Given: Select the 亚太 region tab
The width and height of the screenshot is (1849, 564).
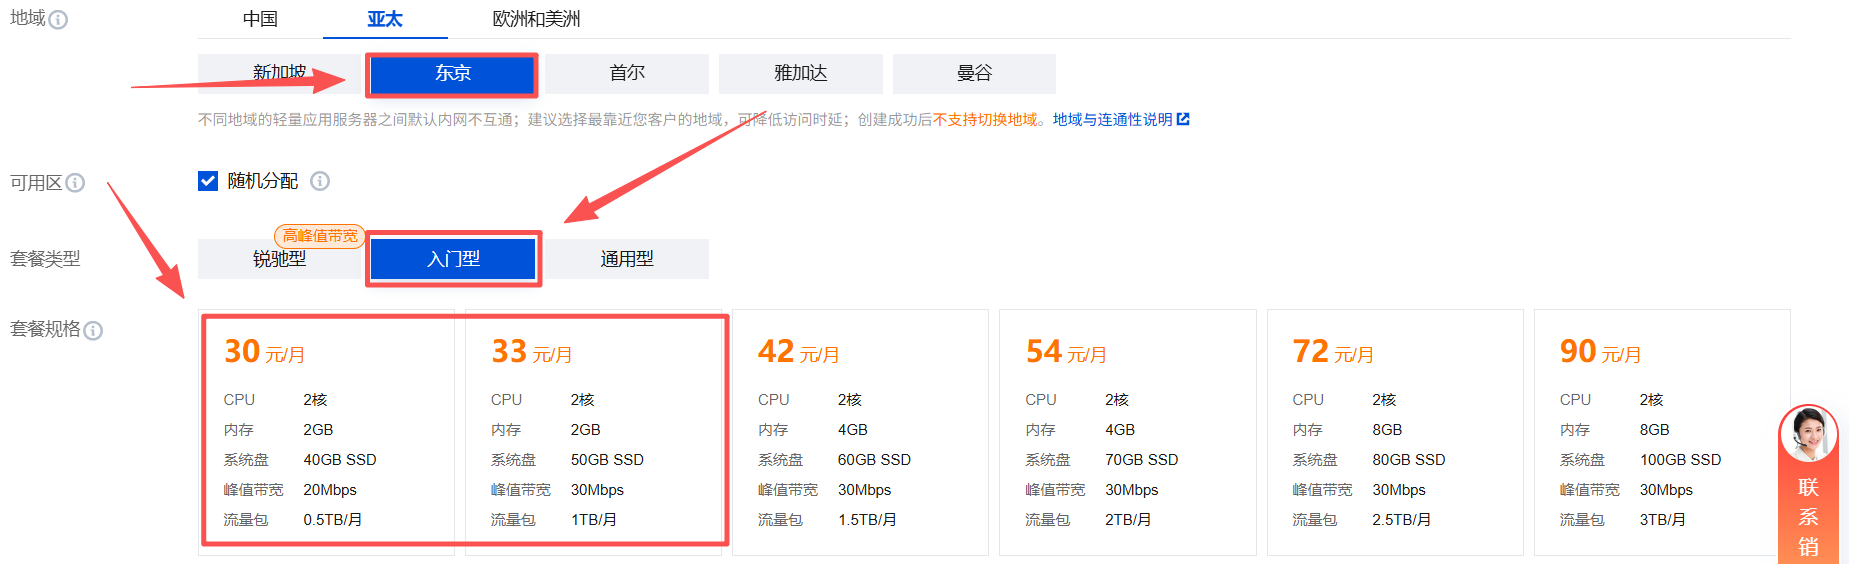Looking at the screenshot, I should pyautogui.click(x=384, y=19).
